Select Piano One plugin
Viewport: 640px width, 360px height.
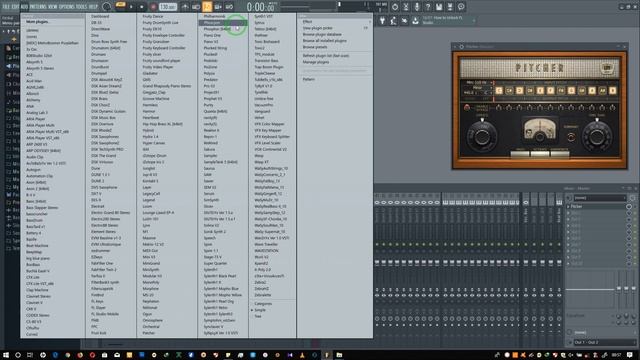click(x=212, y=35)
